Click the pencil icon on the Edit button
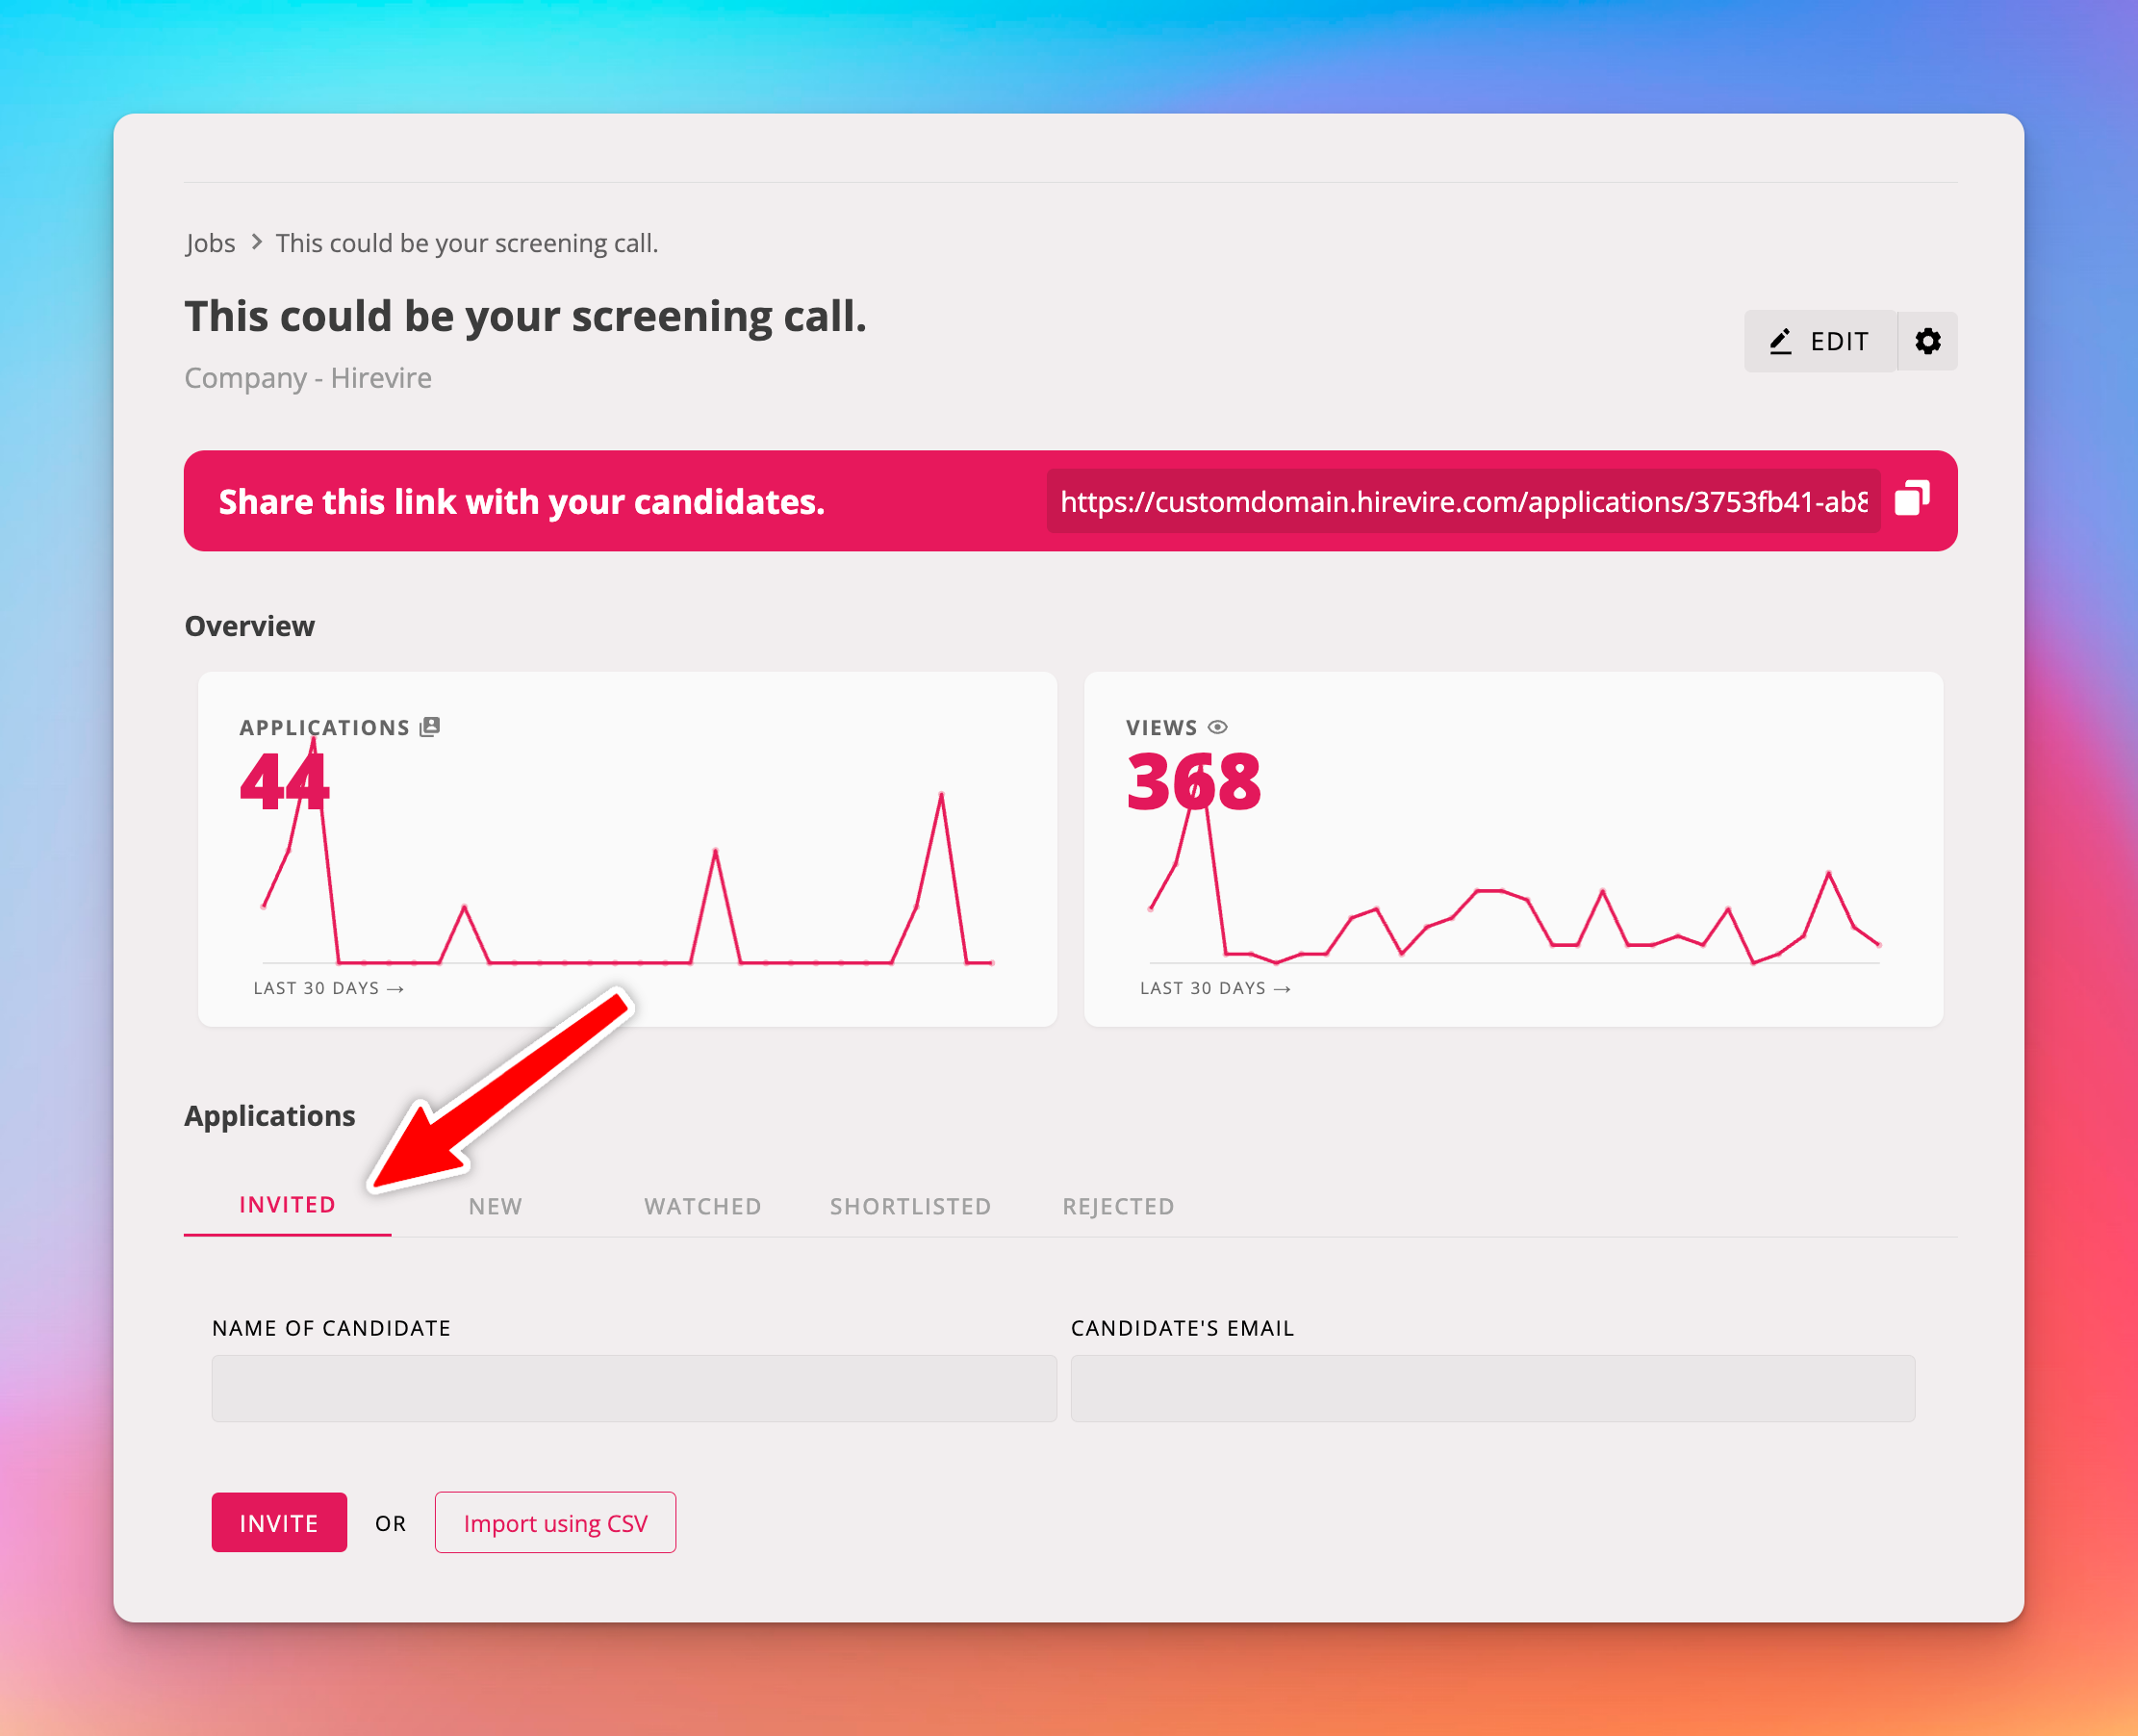This screenshot has height=1736, width=2138. pos(1780,342)
